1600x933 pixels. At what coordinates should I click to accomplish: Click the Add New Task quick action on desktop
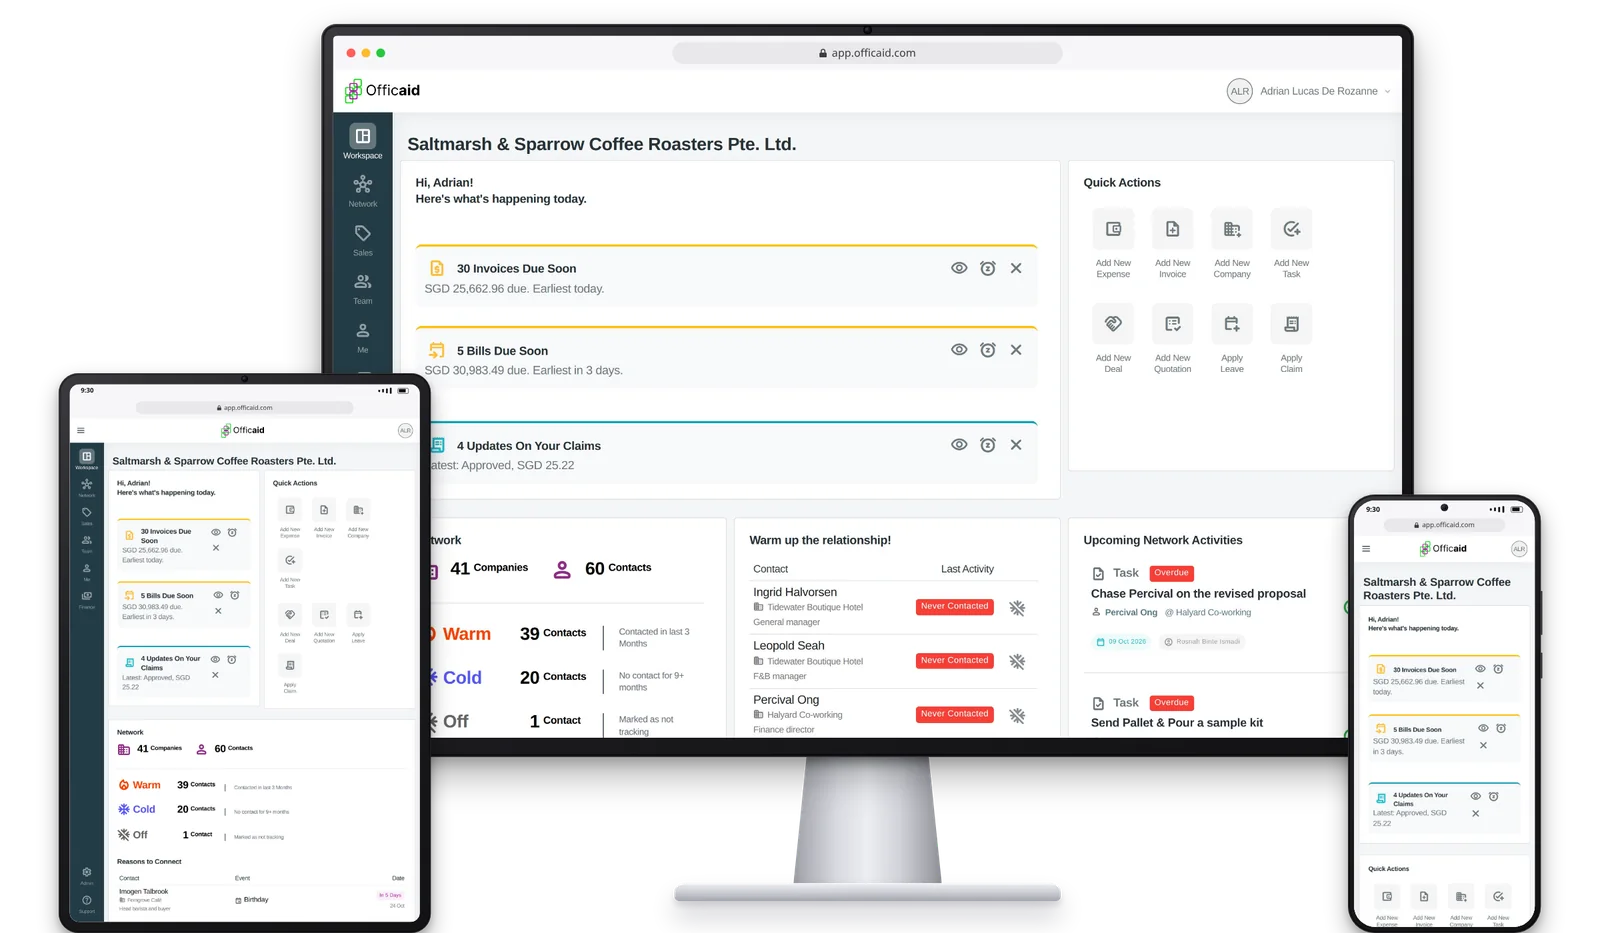click(x=1291, y=243)
